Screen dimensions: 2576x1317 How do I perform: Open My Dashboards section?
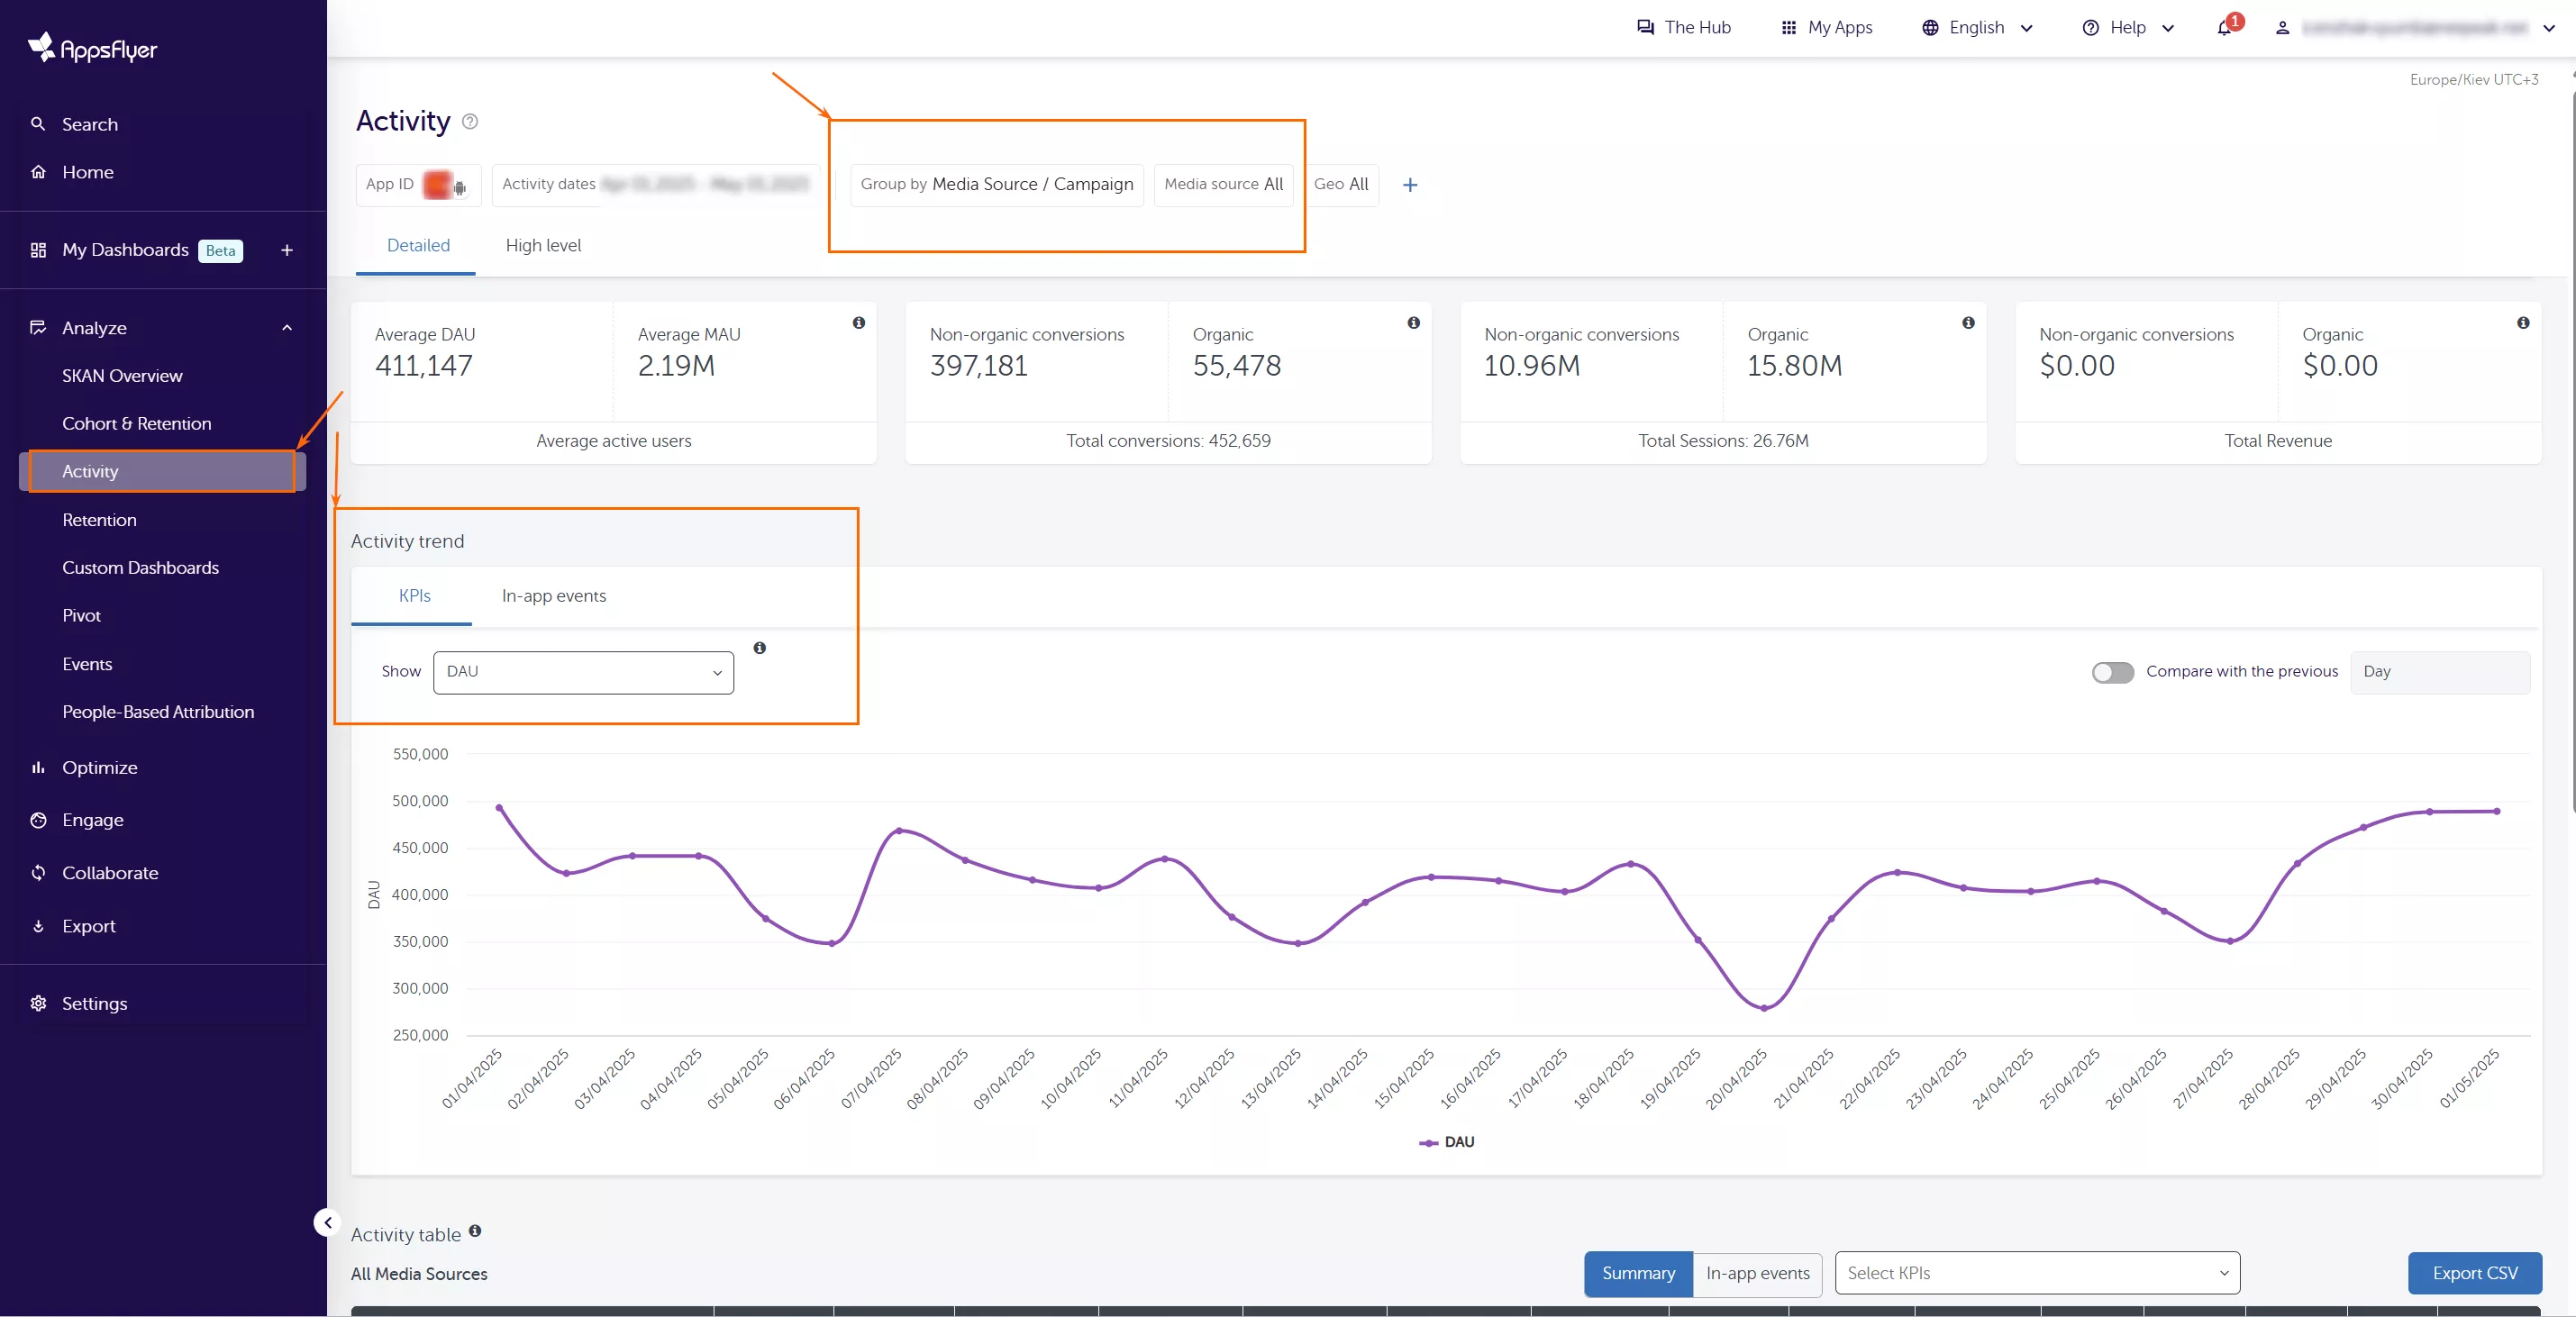[x=125, y=250]
